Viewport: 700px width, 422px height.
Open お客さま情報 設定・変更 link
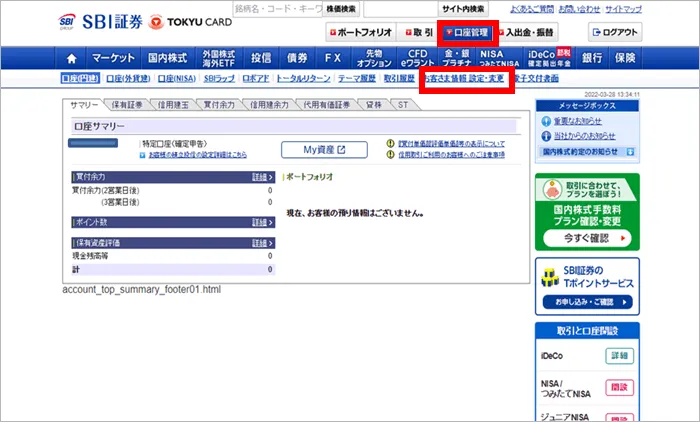463,78
